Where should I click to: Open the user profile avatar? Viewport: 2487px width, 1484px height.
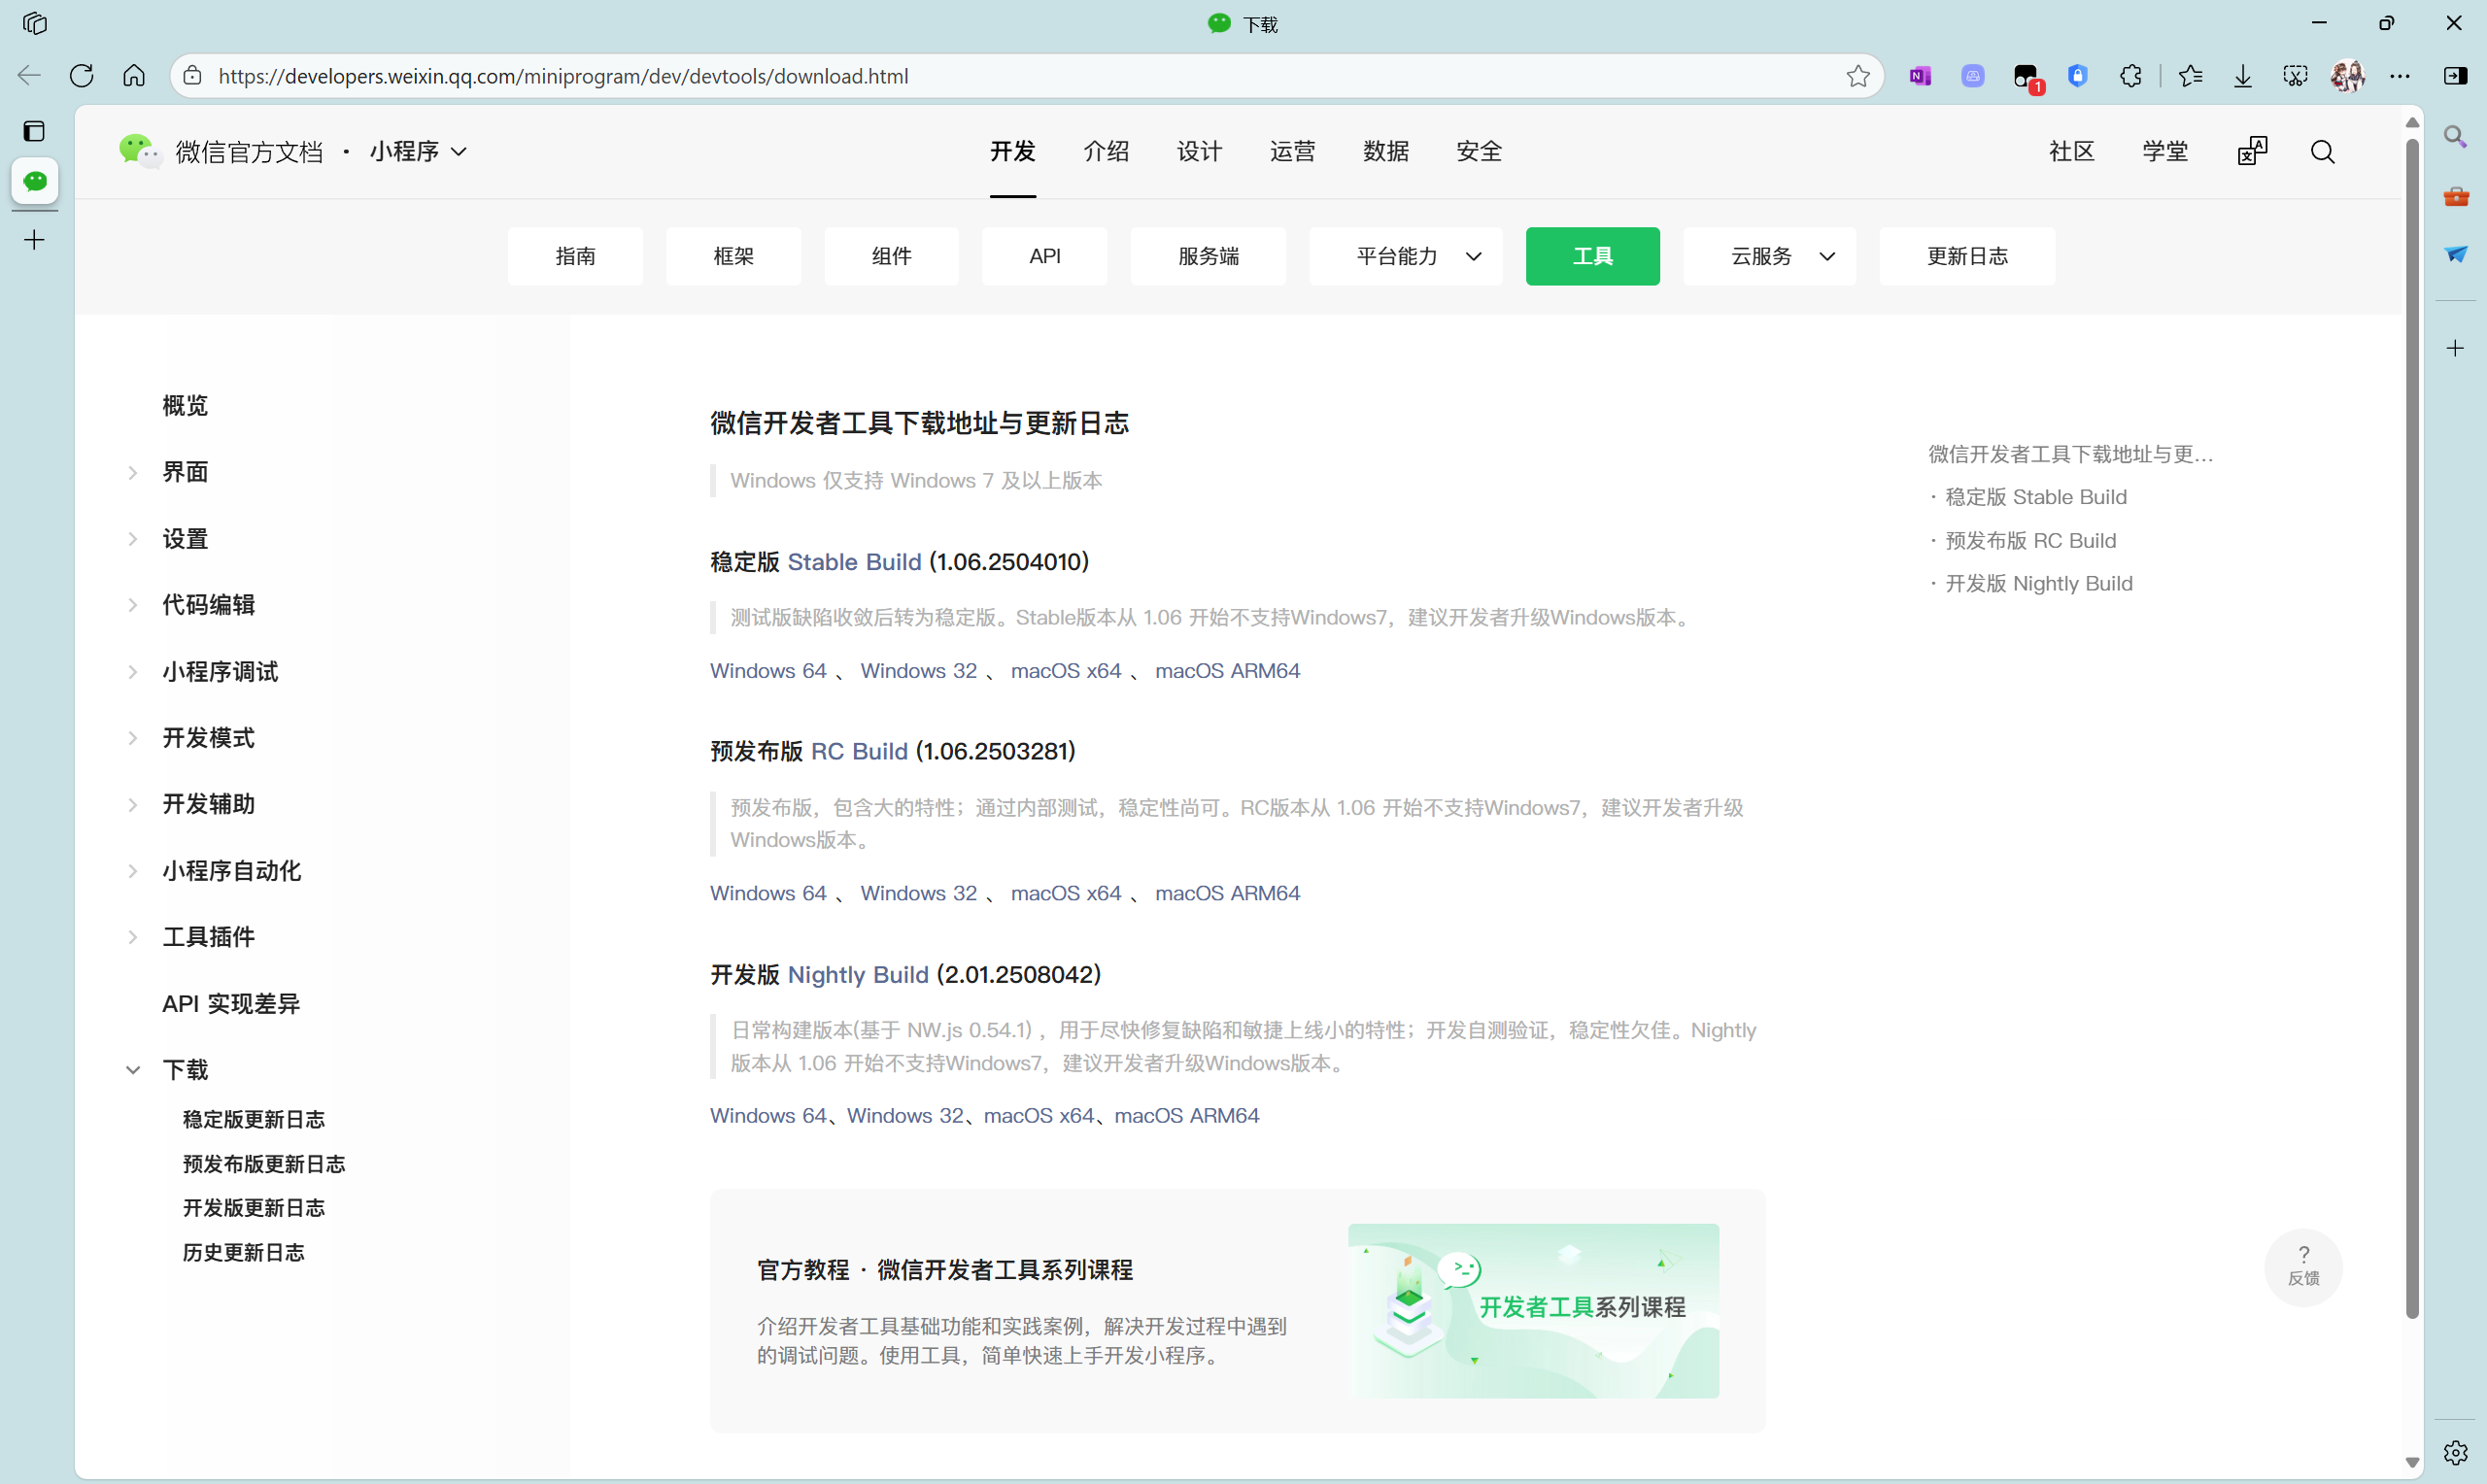[x=2348, y=76]
